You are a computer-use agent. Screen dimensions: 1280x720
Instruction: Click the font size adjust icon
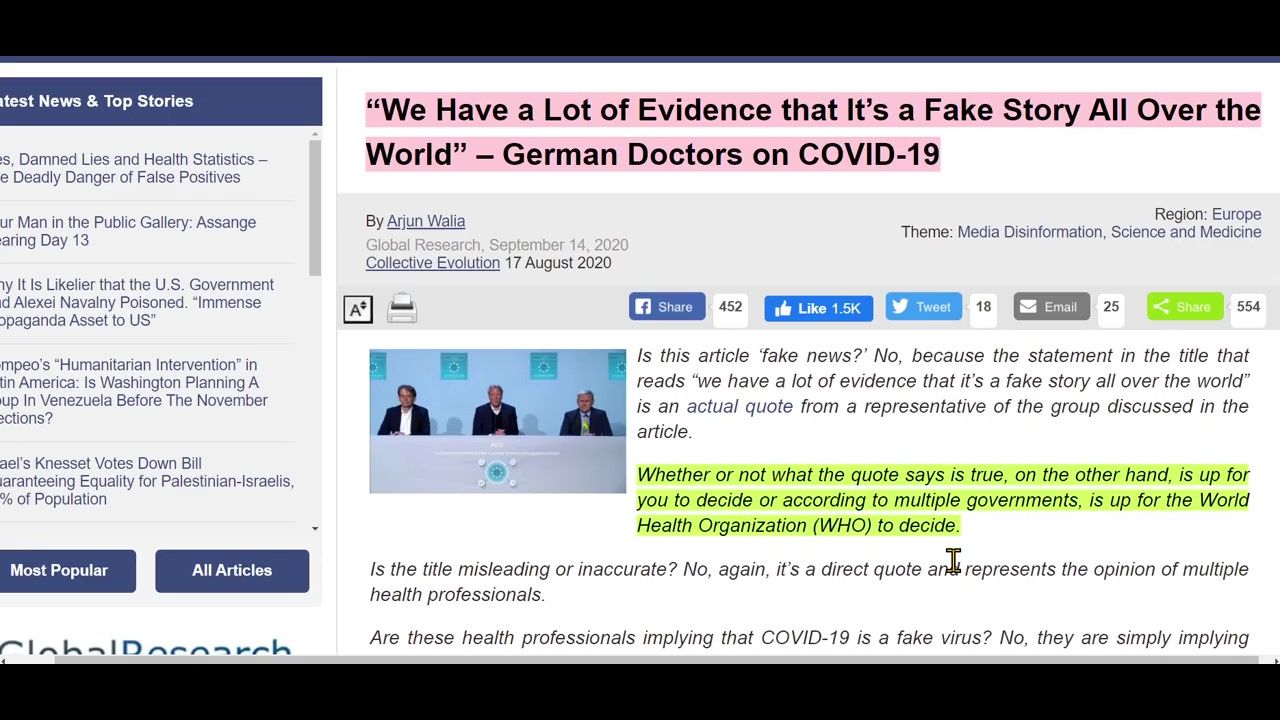[358, 309]
